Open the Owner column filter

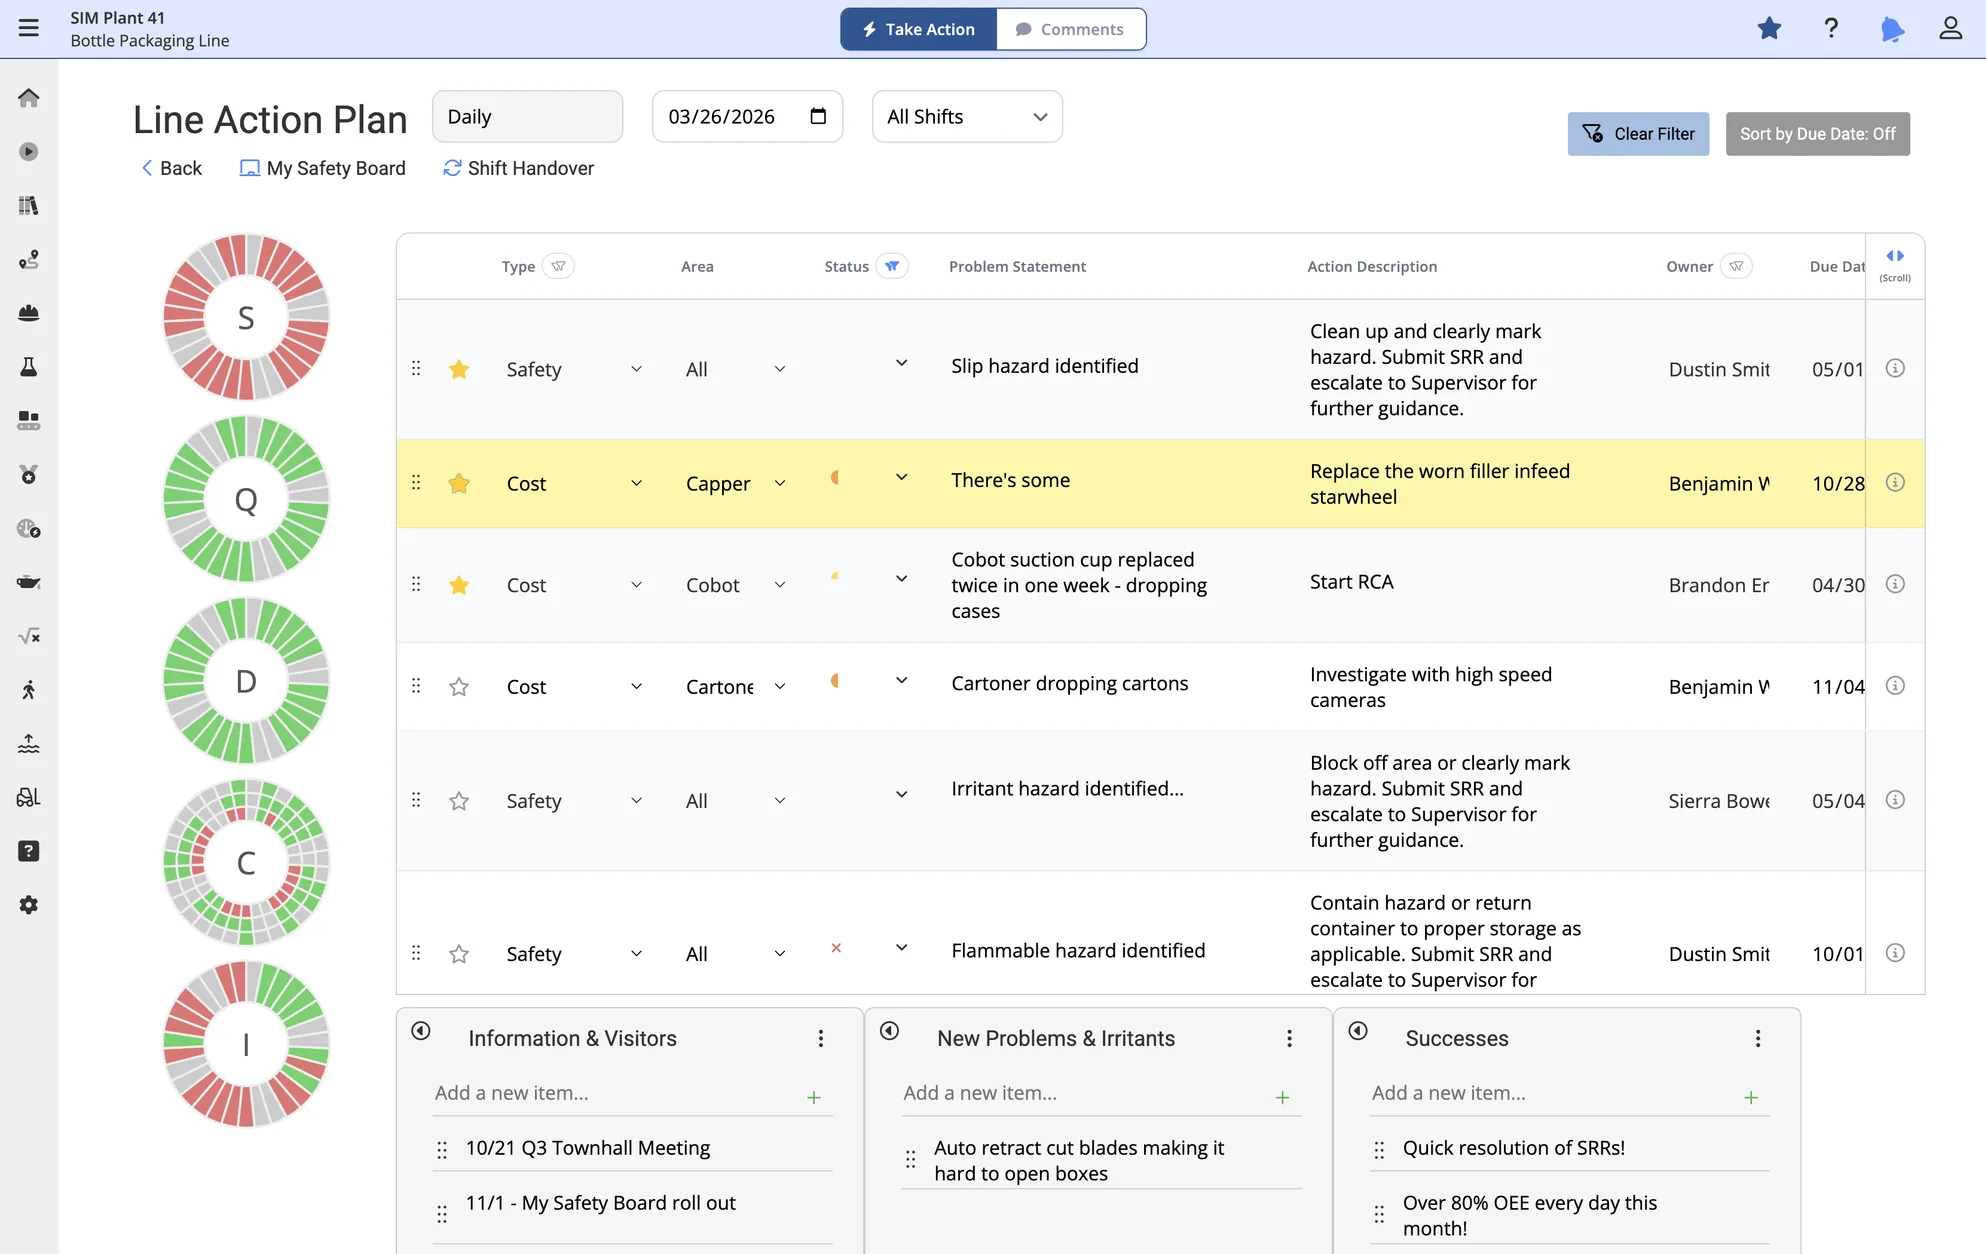(x=1736, y=266)
